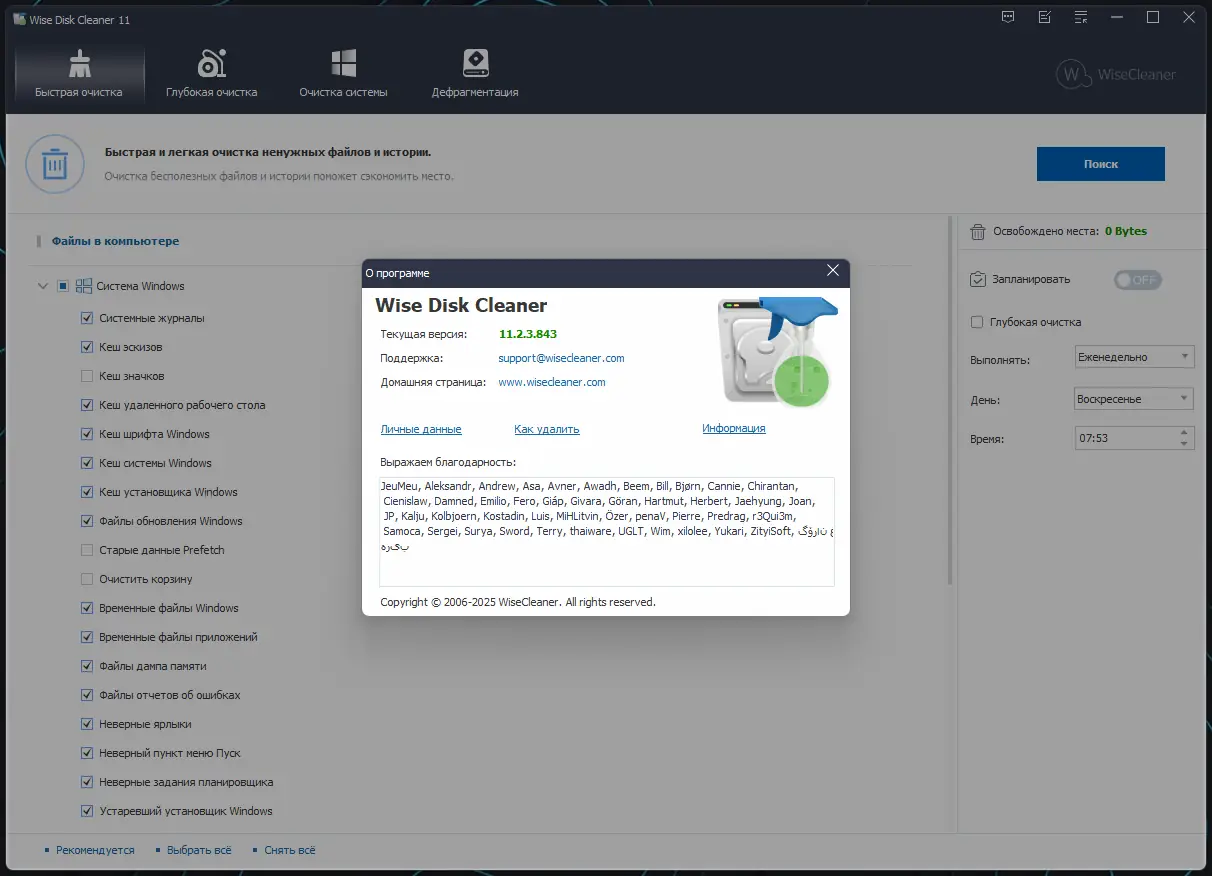Image resolution: width=1212 pixels, height=876 pixels.
Task: Click the trash icon beside Освобождено места
Action: pyautogui.click(x=978, y=231)
